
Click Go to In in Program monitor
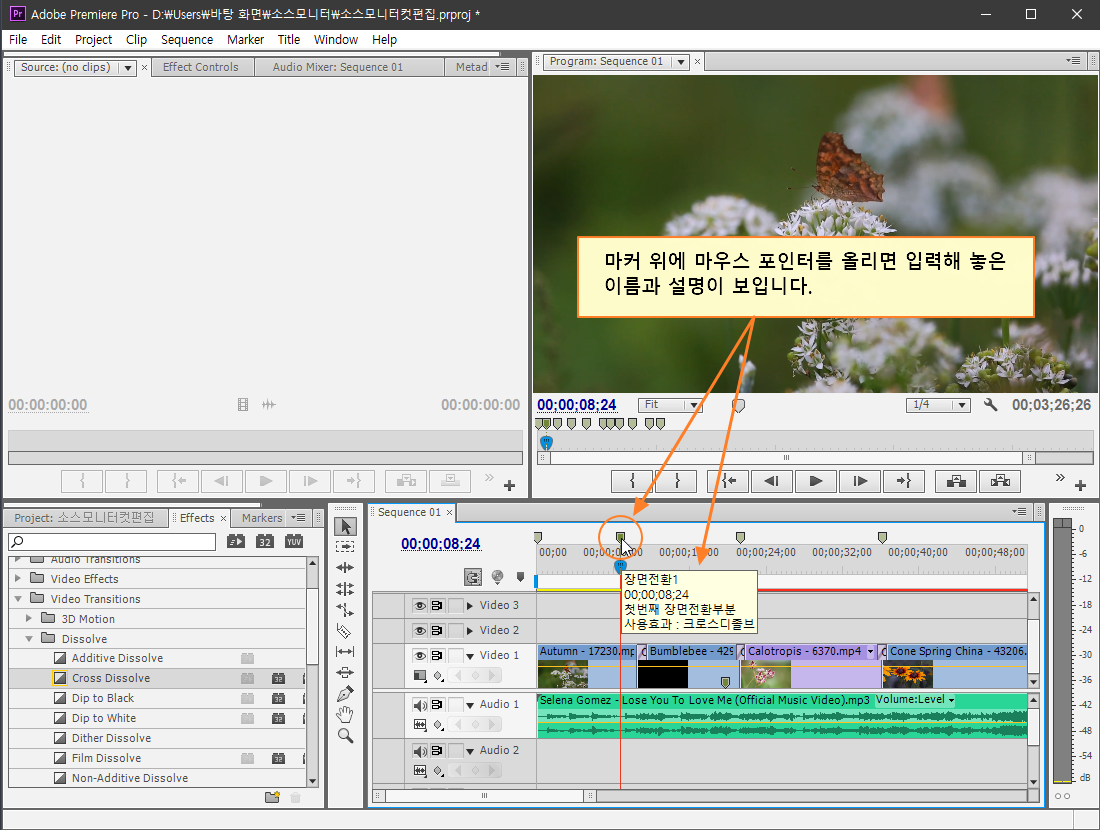[x=728, y=481]
